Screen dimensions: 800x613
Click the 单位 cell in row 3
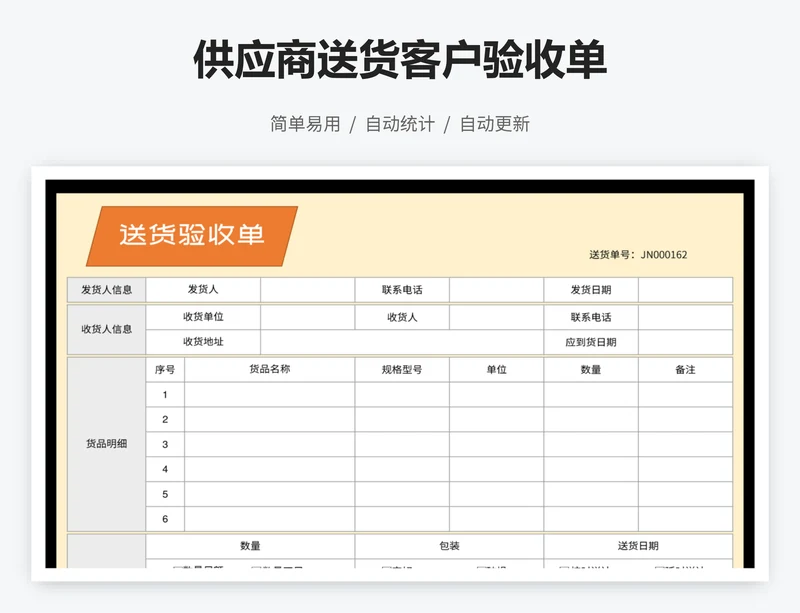point(496,445)
